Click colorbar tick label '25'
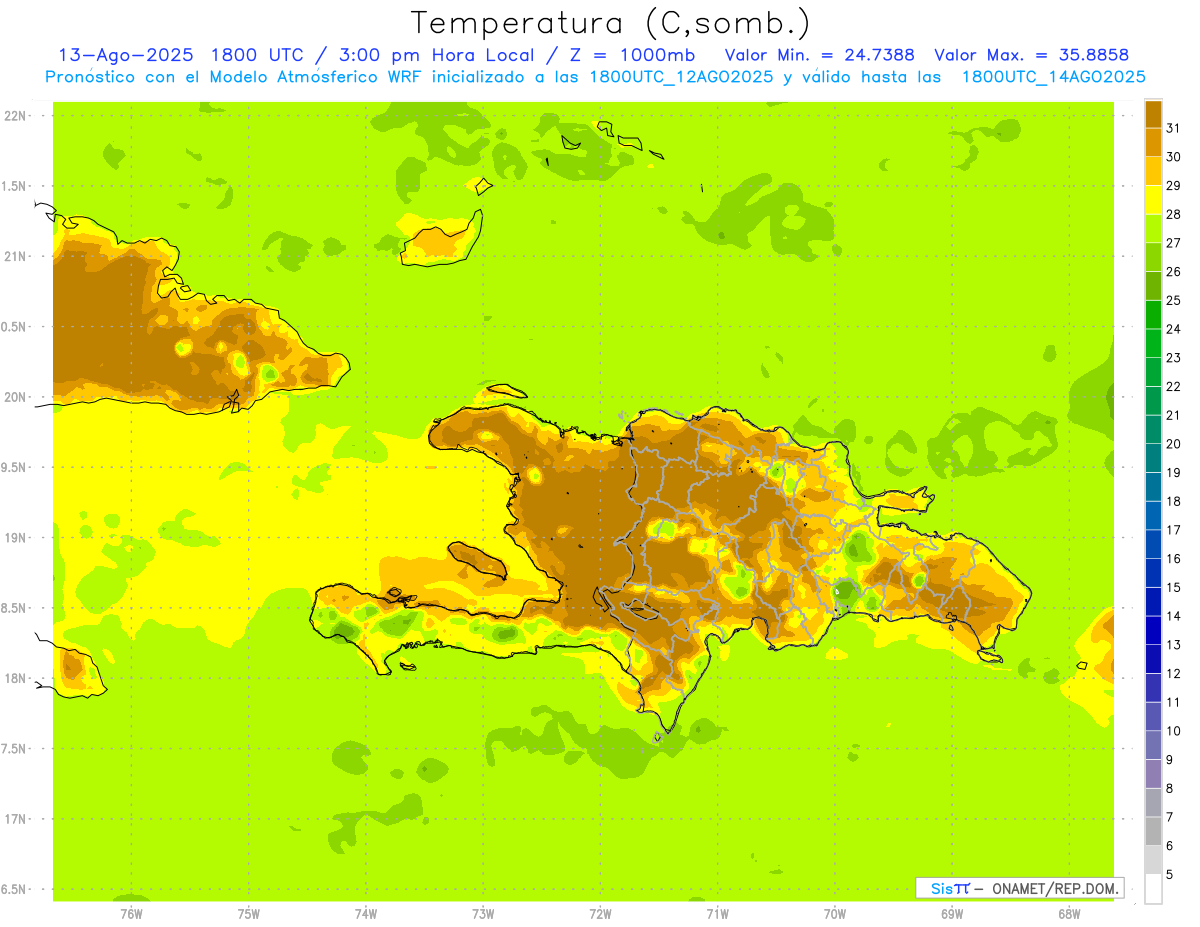The image size is (1200, 927). tap(1173, 300)
